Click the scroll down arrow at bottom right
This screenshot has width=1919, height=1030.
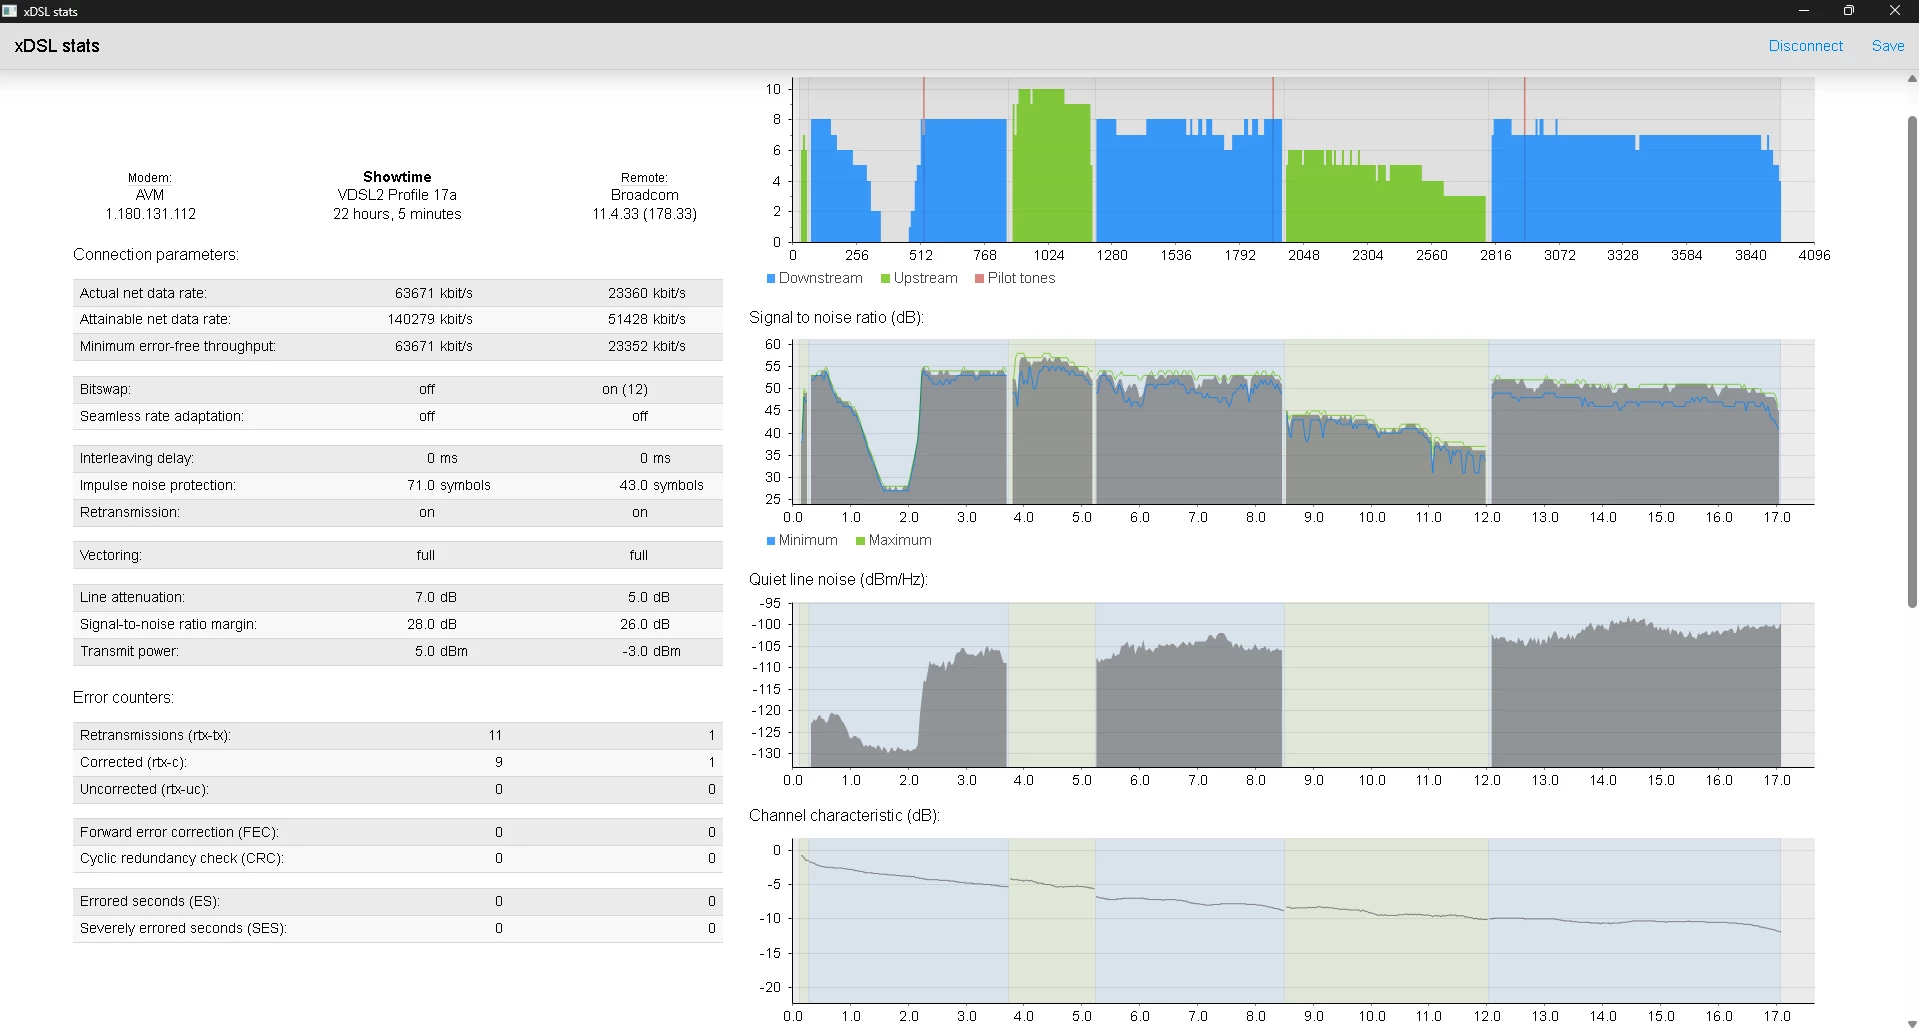tap(1912, 1023)
